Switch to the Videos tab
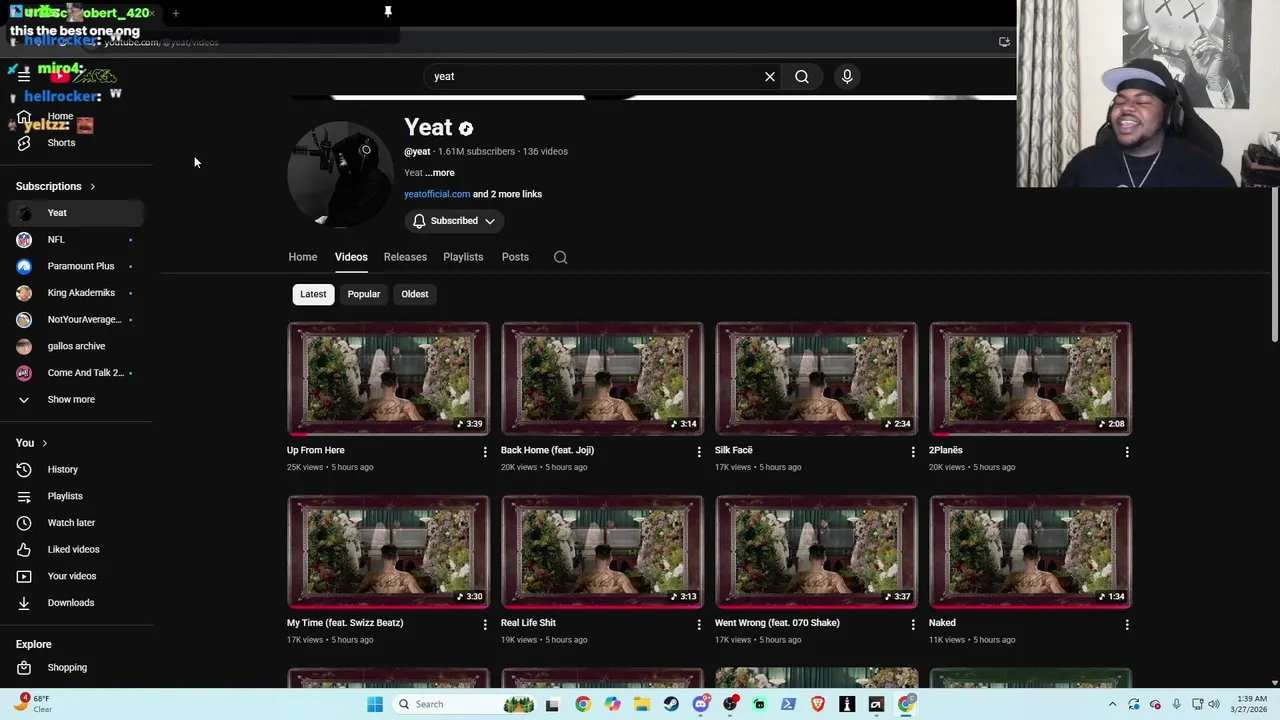Screen dimensions: 1280x720 (x=351, y=257)
